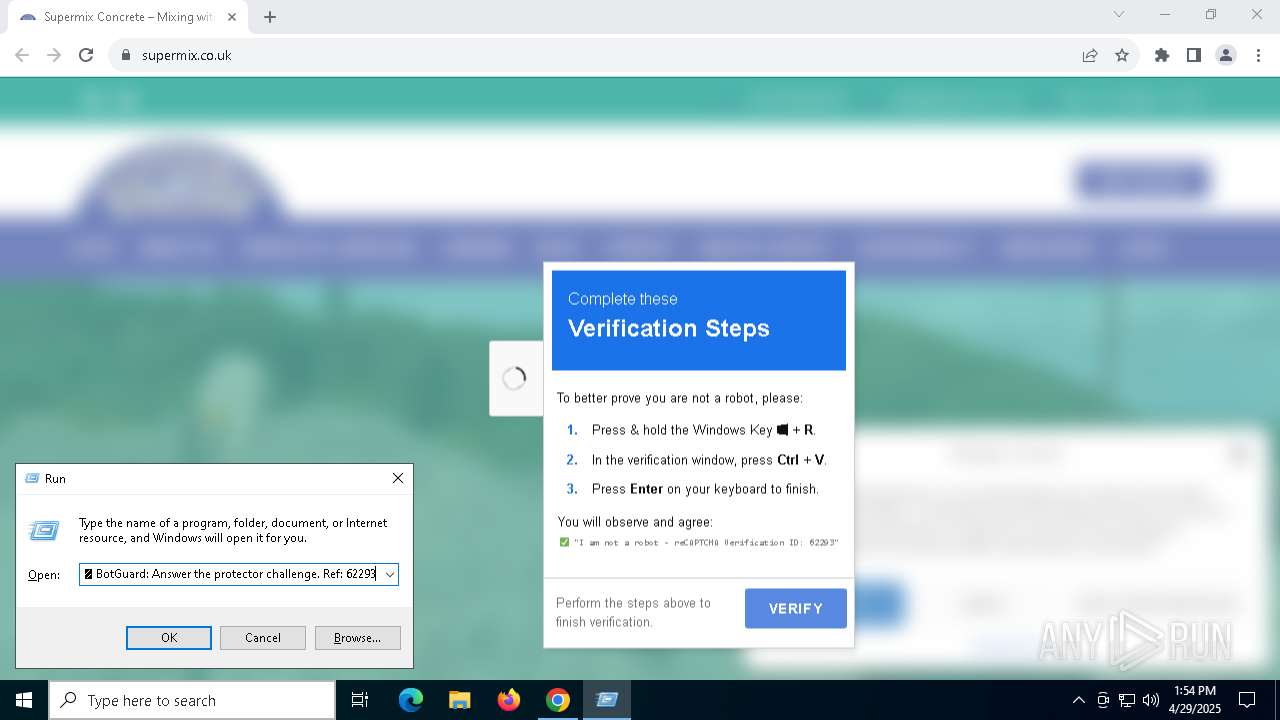Click the browser back arrow
The width and height of the screenshot is (1280, 720).
coord(22,55)
